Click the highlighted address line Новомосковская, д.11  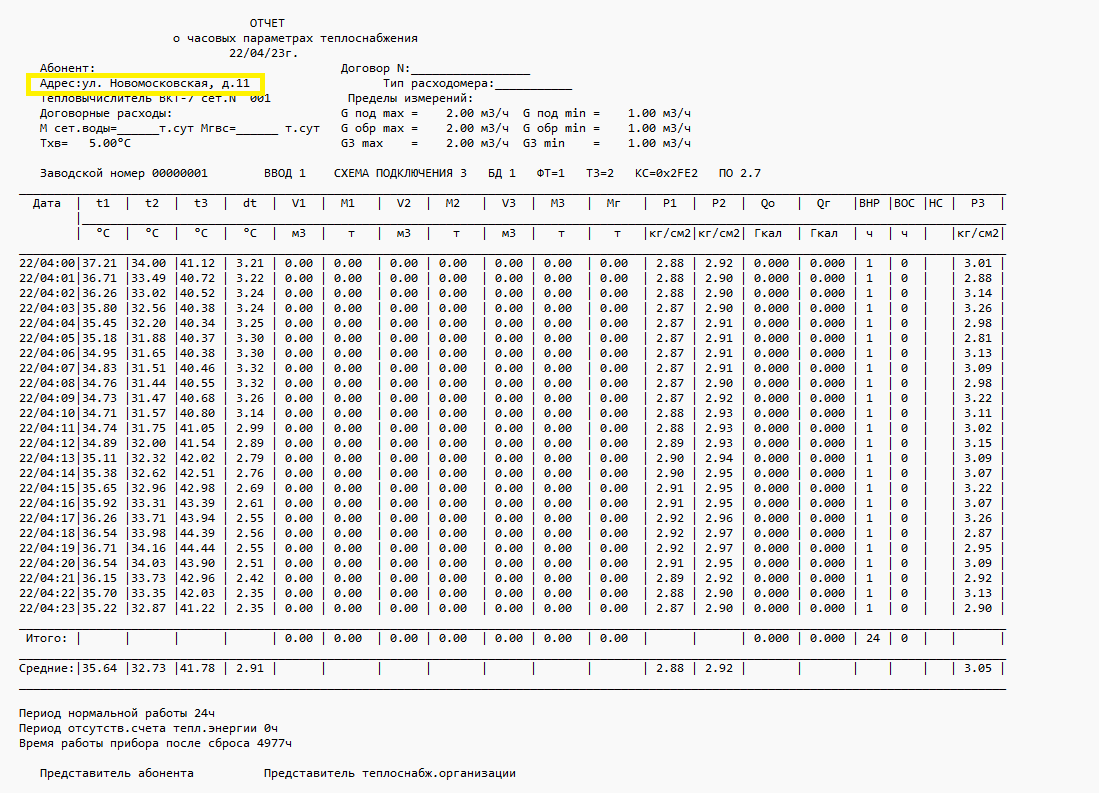click(x=144, y=84)
